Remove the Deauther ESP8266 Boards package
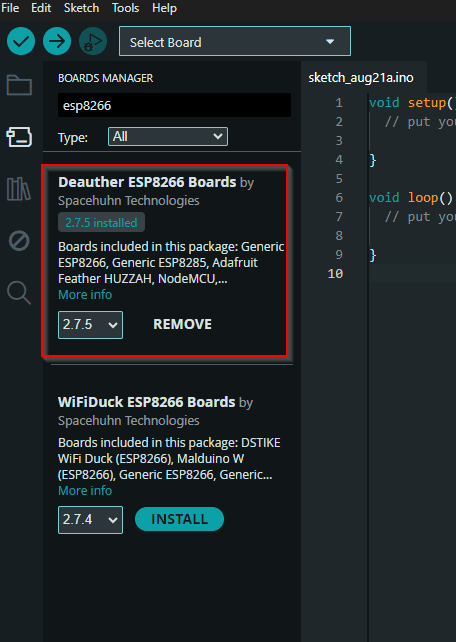 (183, 324)
